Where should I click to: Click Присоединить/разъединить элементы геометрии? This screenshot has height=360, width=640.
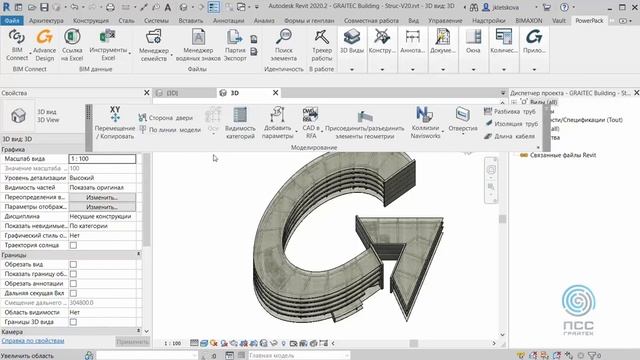pos(365,124)
